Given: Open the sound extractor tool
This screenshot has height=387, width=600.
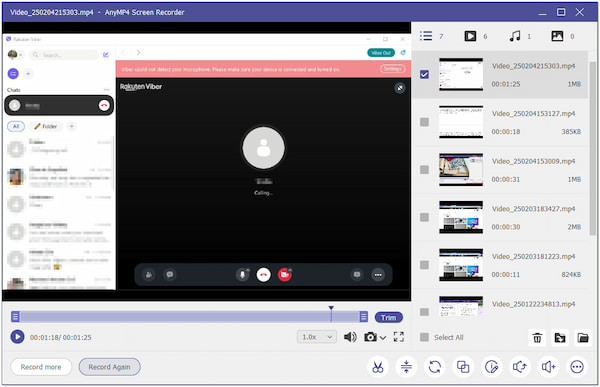Looking at the screenshot, I should click(x=520, y=367).
